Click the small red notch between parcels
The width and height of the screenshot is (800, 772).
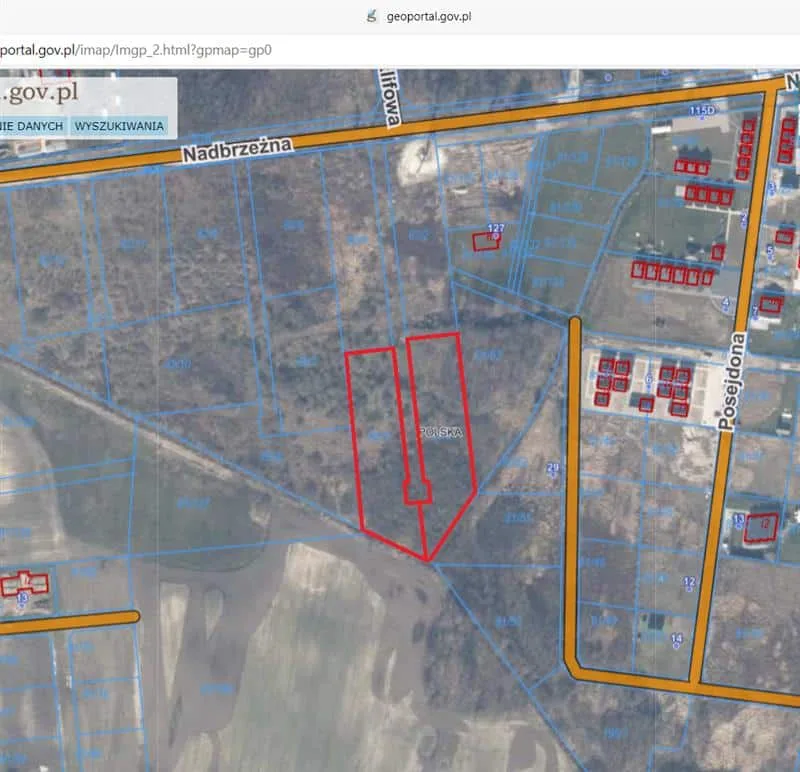click(417, 491)
